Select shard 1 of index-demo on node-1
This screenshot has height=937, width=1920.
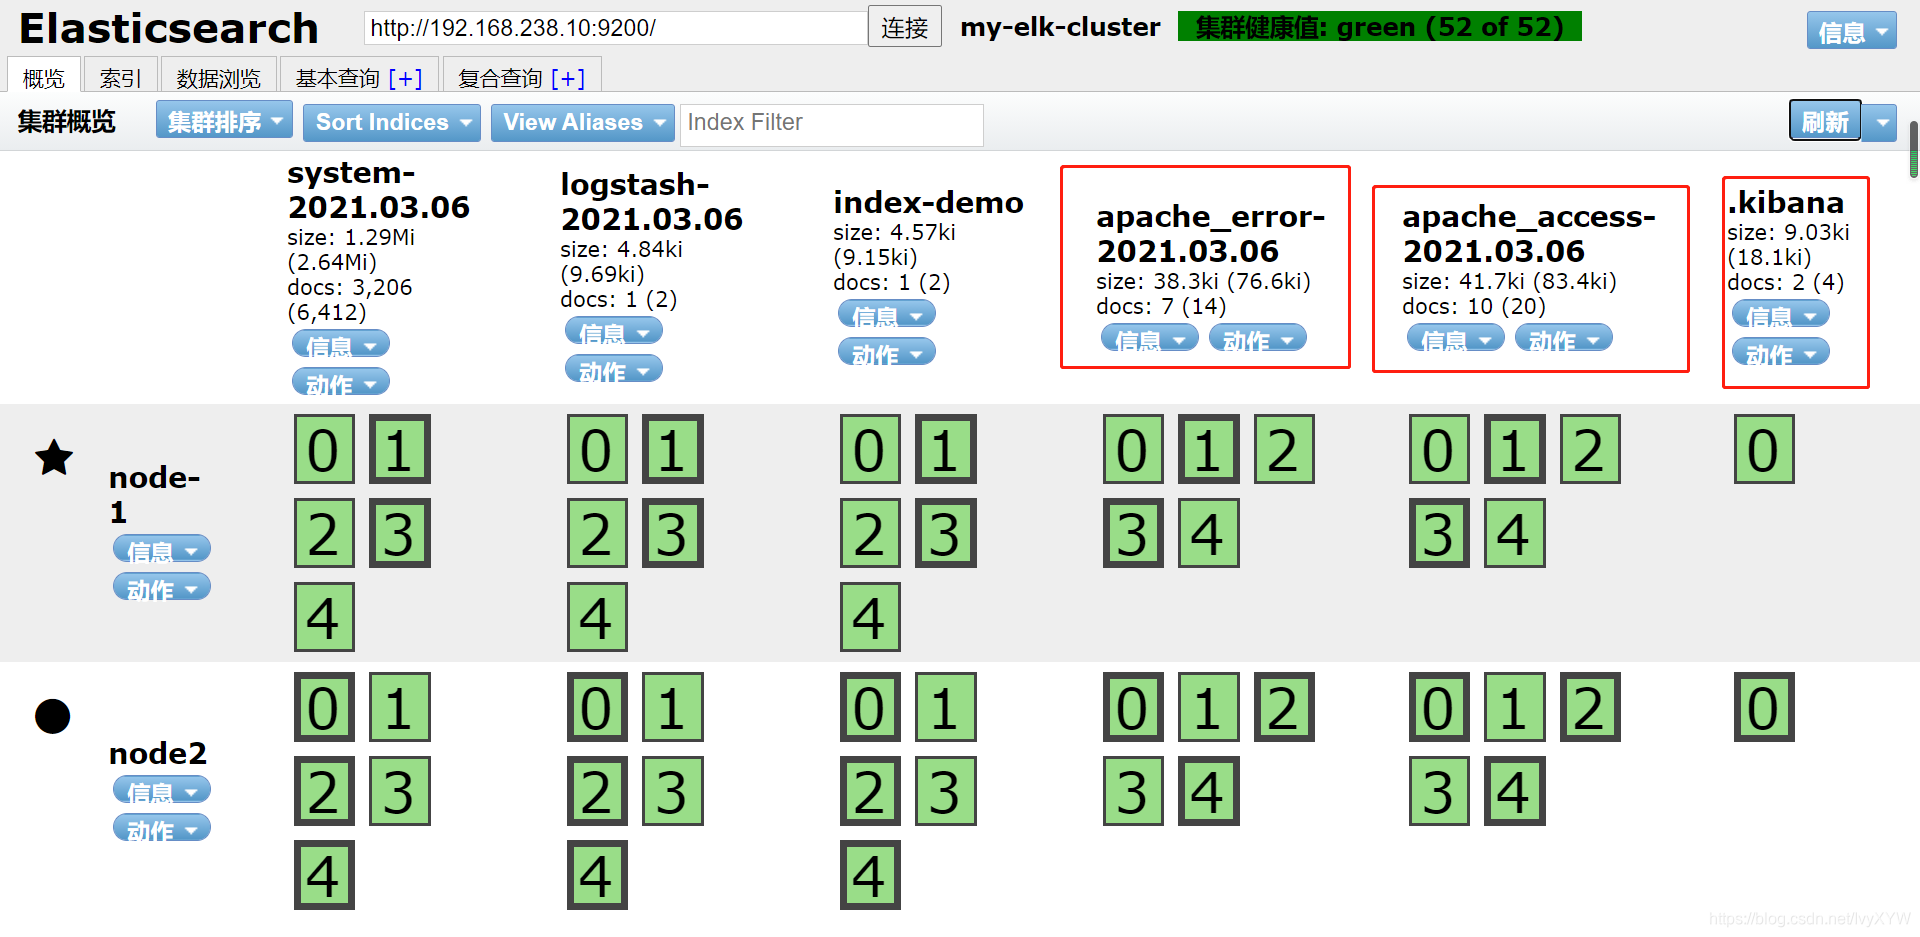[x=946, y=449]
